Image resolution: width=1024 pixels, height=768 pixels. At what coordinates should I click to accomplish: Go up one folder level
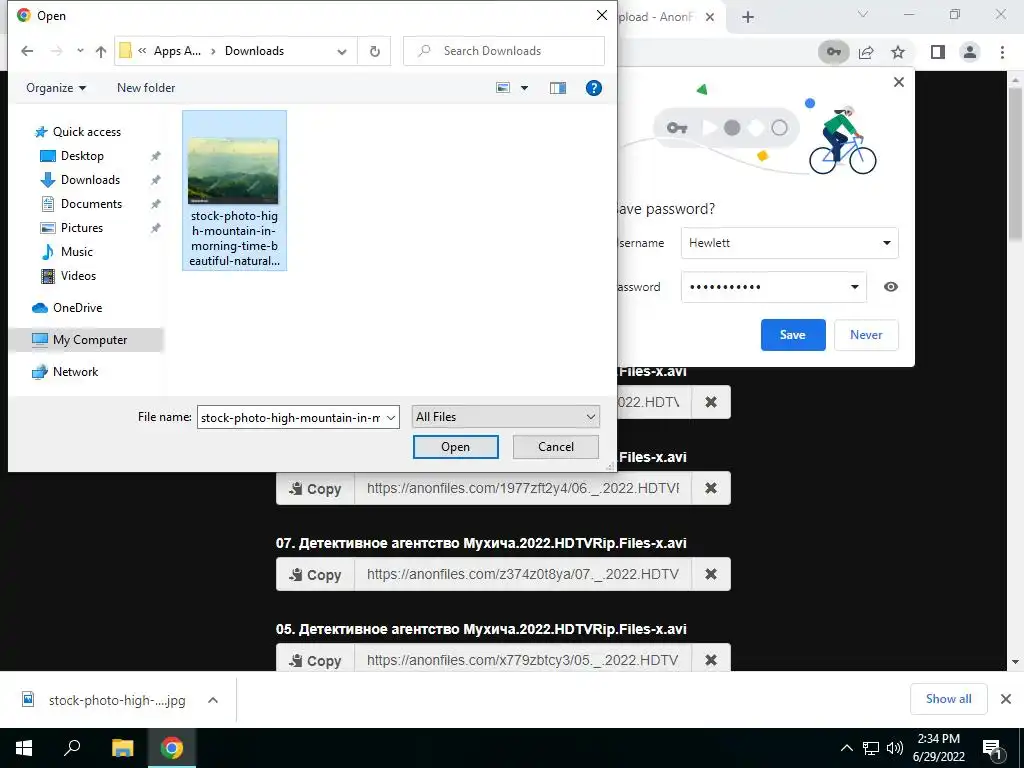[101, 51]
